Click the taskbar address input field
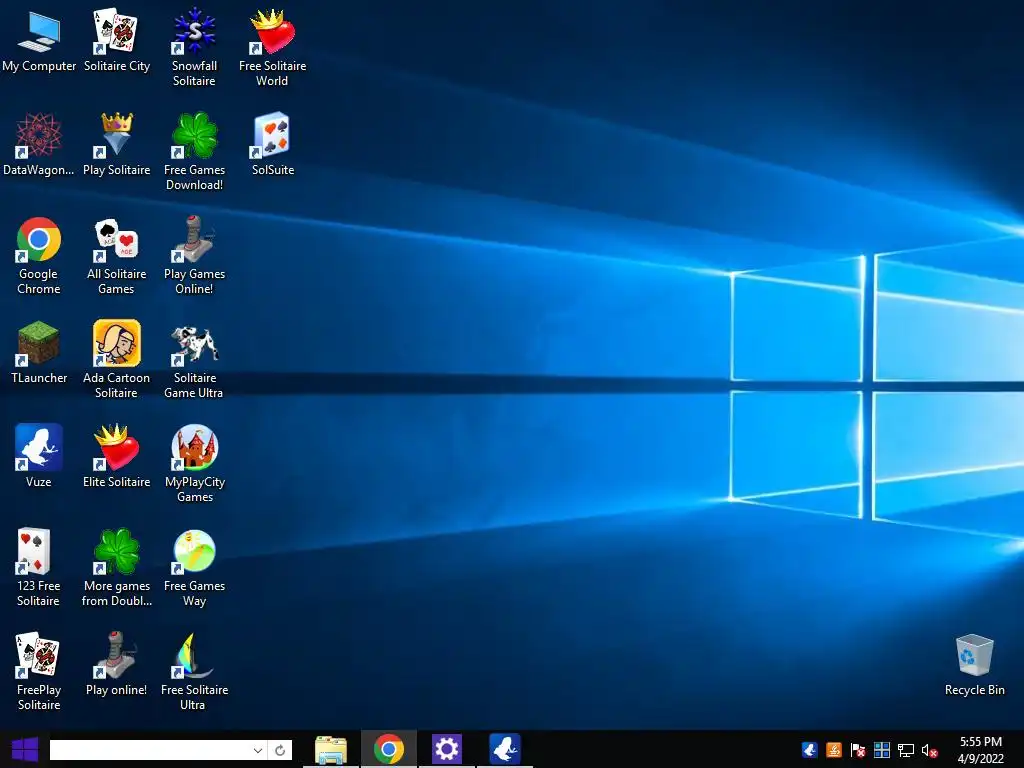 150,750
